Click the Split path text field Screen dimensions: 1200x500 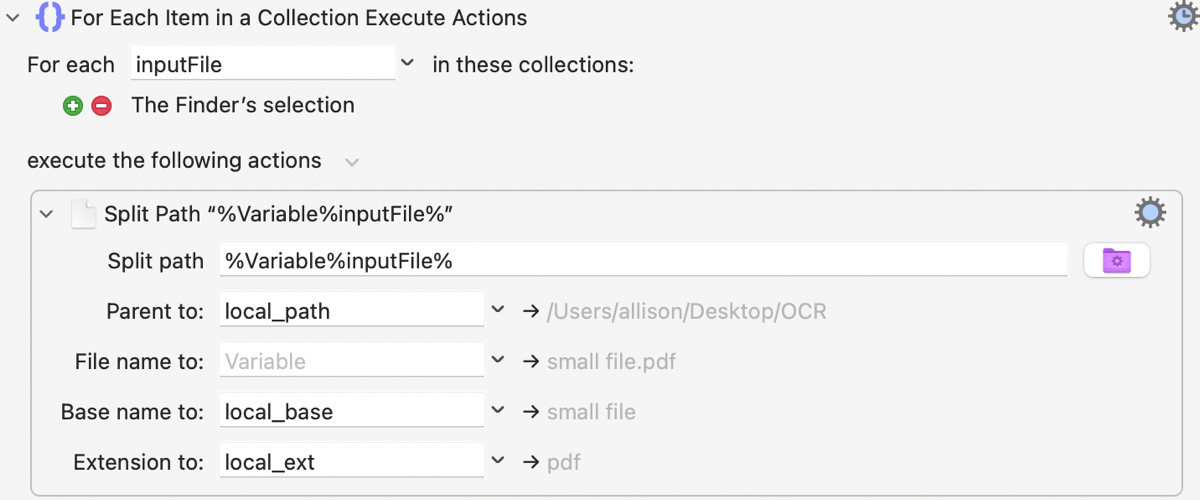click(x=642, y=261)
